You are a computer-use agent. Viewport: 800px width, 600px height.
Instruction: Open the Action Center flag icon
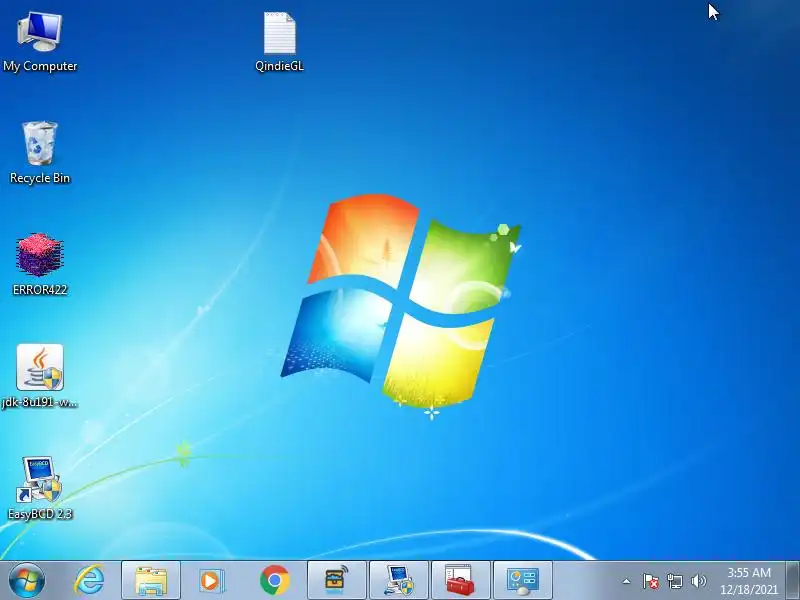(x=651, y=581)
